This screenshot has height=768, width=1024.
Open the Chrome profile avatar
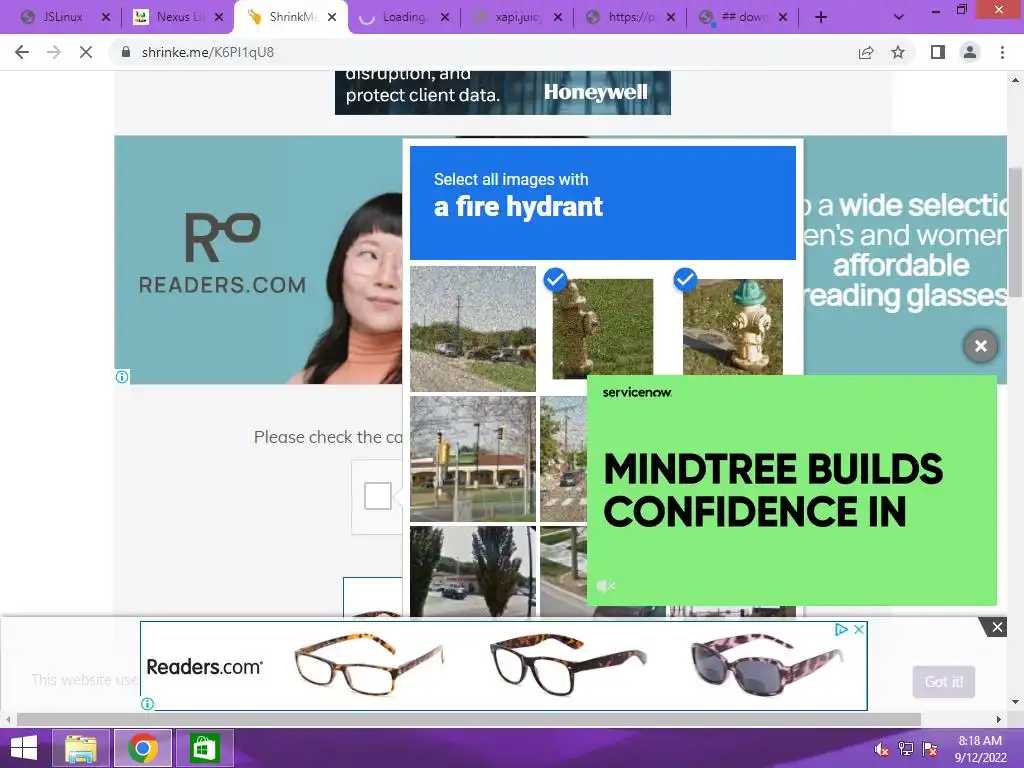click(970, 52)
